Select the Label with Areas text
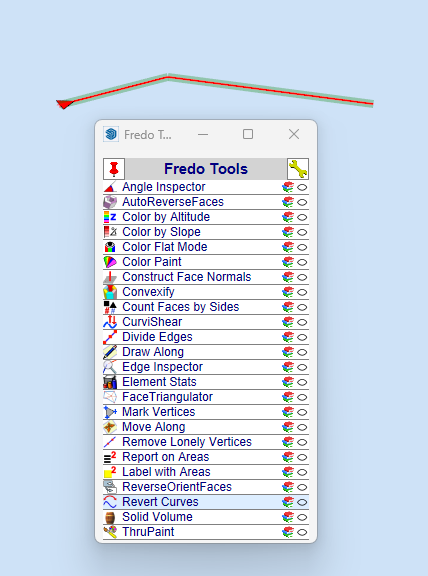 tap(166, 472)
